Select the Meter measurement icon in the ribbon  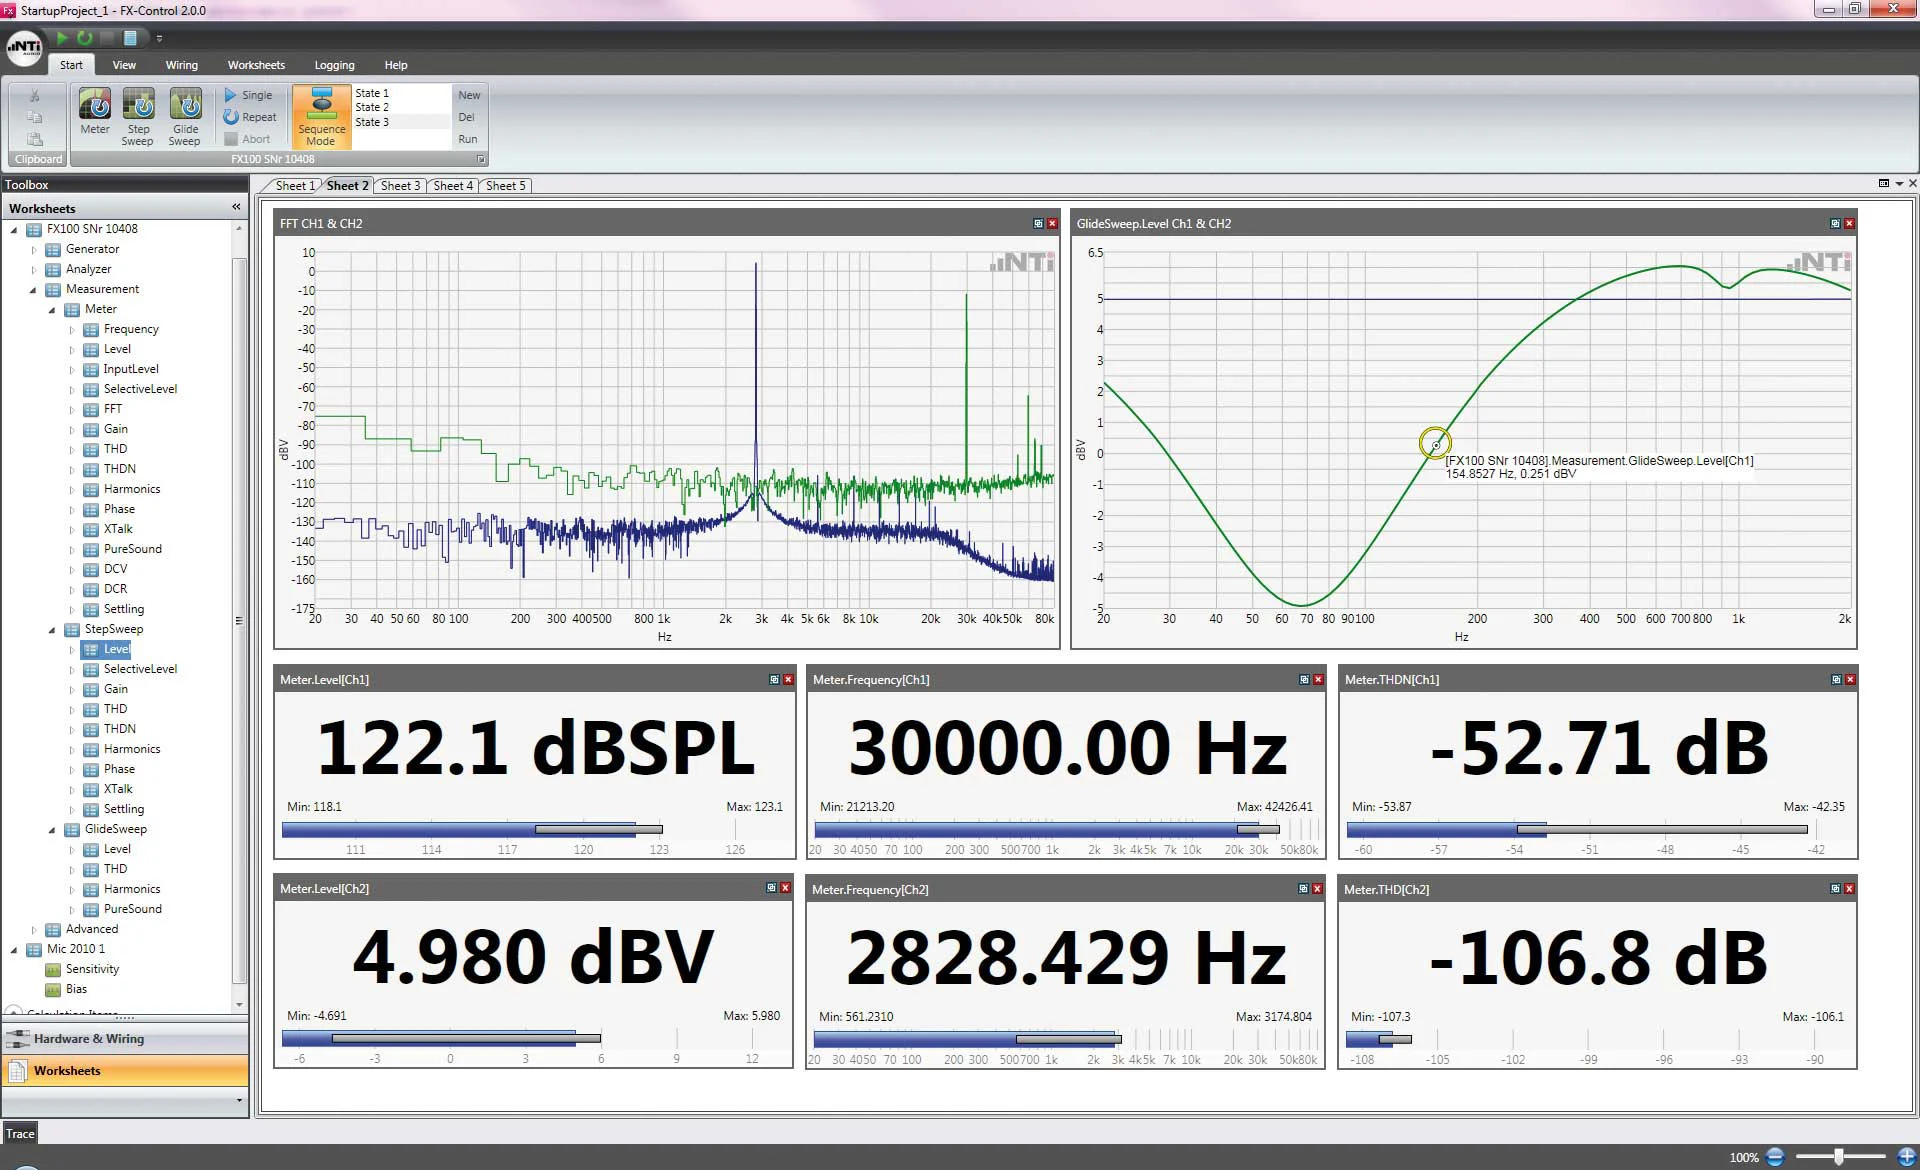(x=95, y=112)
